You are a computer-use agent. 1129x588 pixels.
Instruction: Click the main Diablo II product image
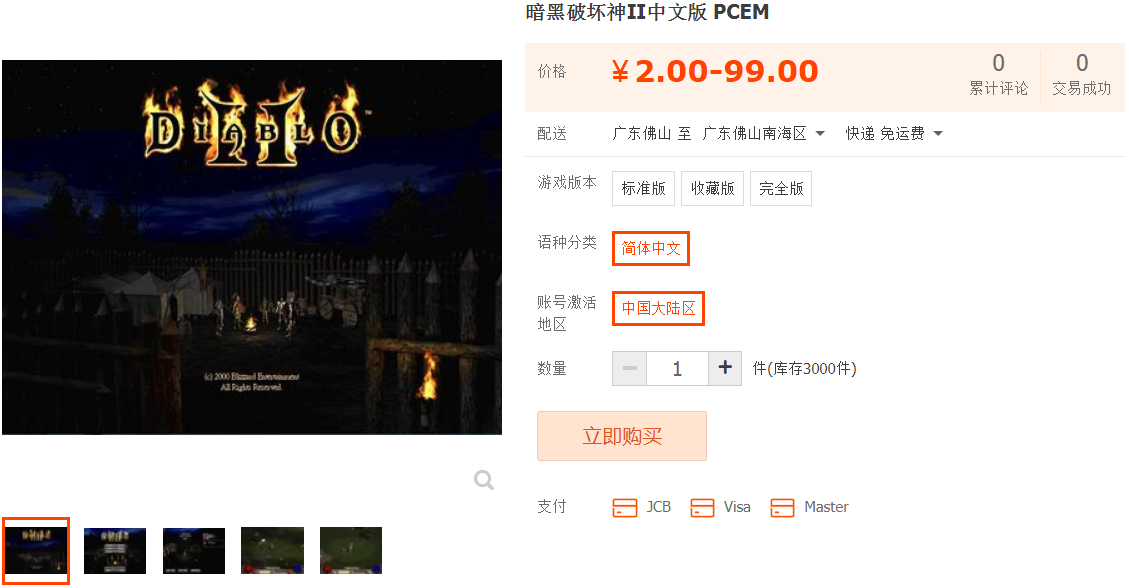pyautogui.click(x=252, y=247)
